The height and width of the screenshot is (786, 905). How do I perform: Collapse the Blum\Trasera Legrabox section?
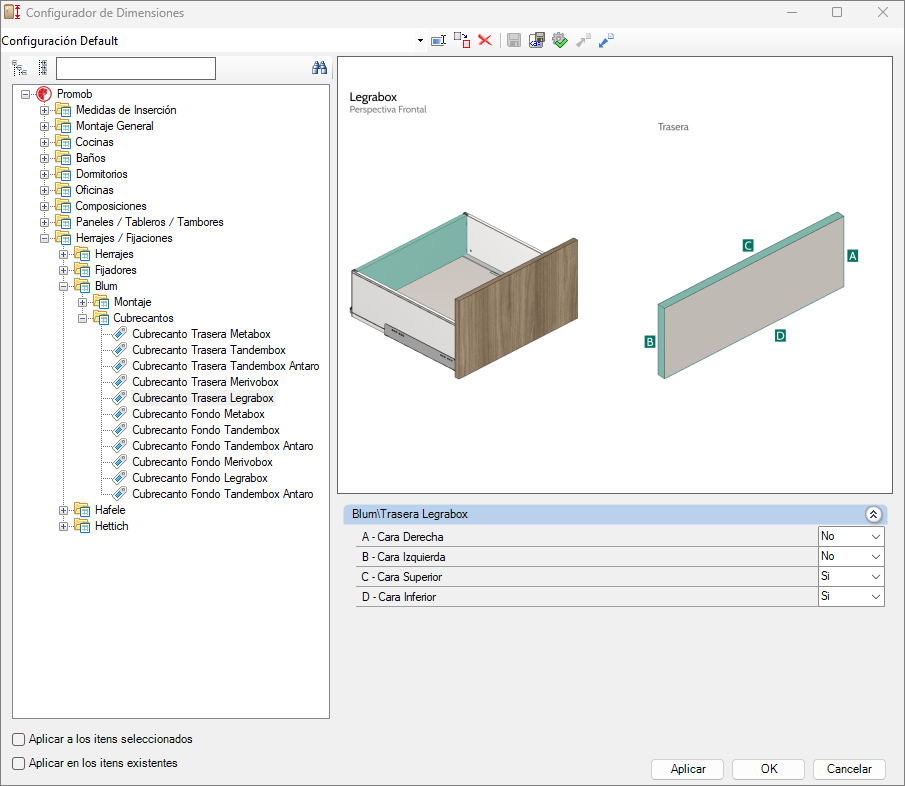(x=873, y=514)
